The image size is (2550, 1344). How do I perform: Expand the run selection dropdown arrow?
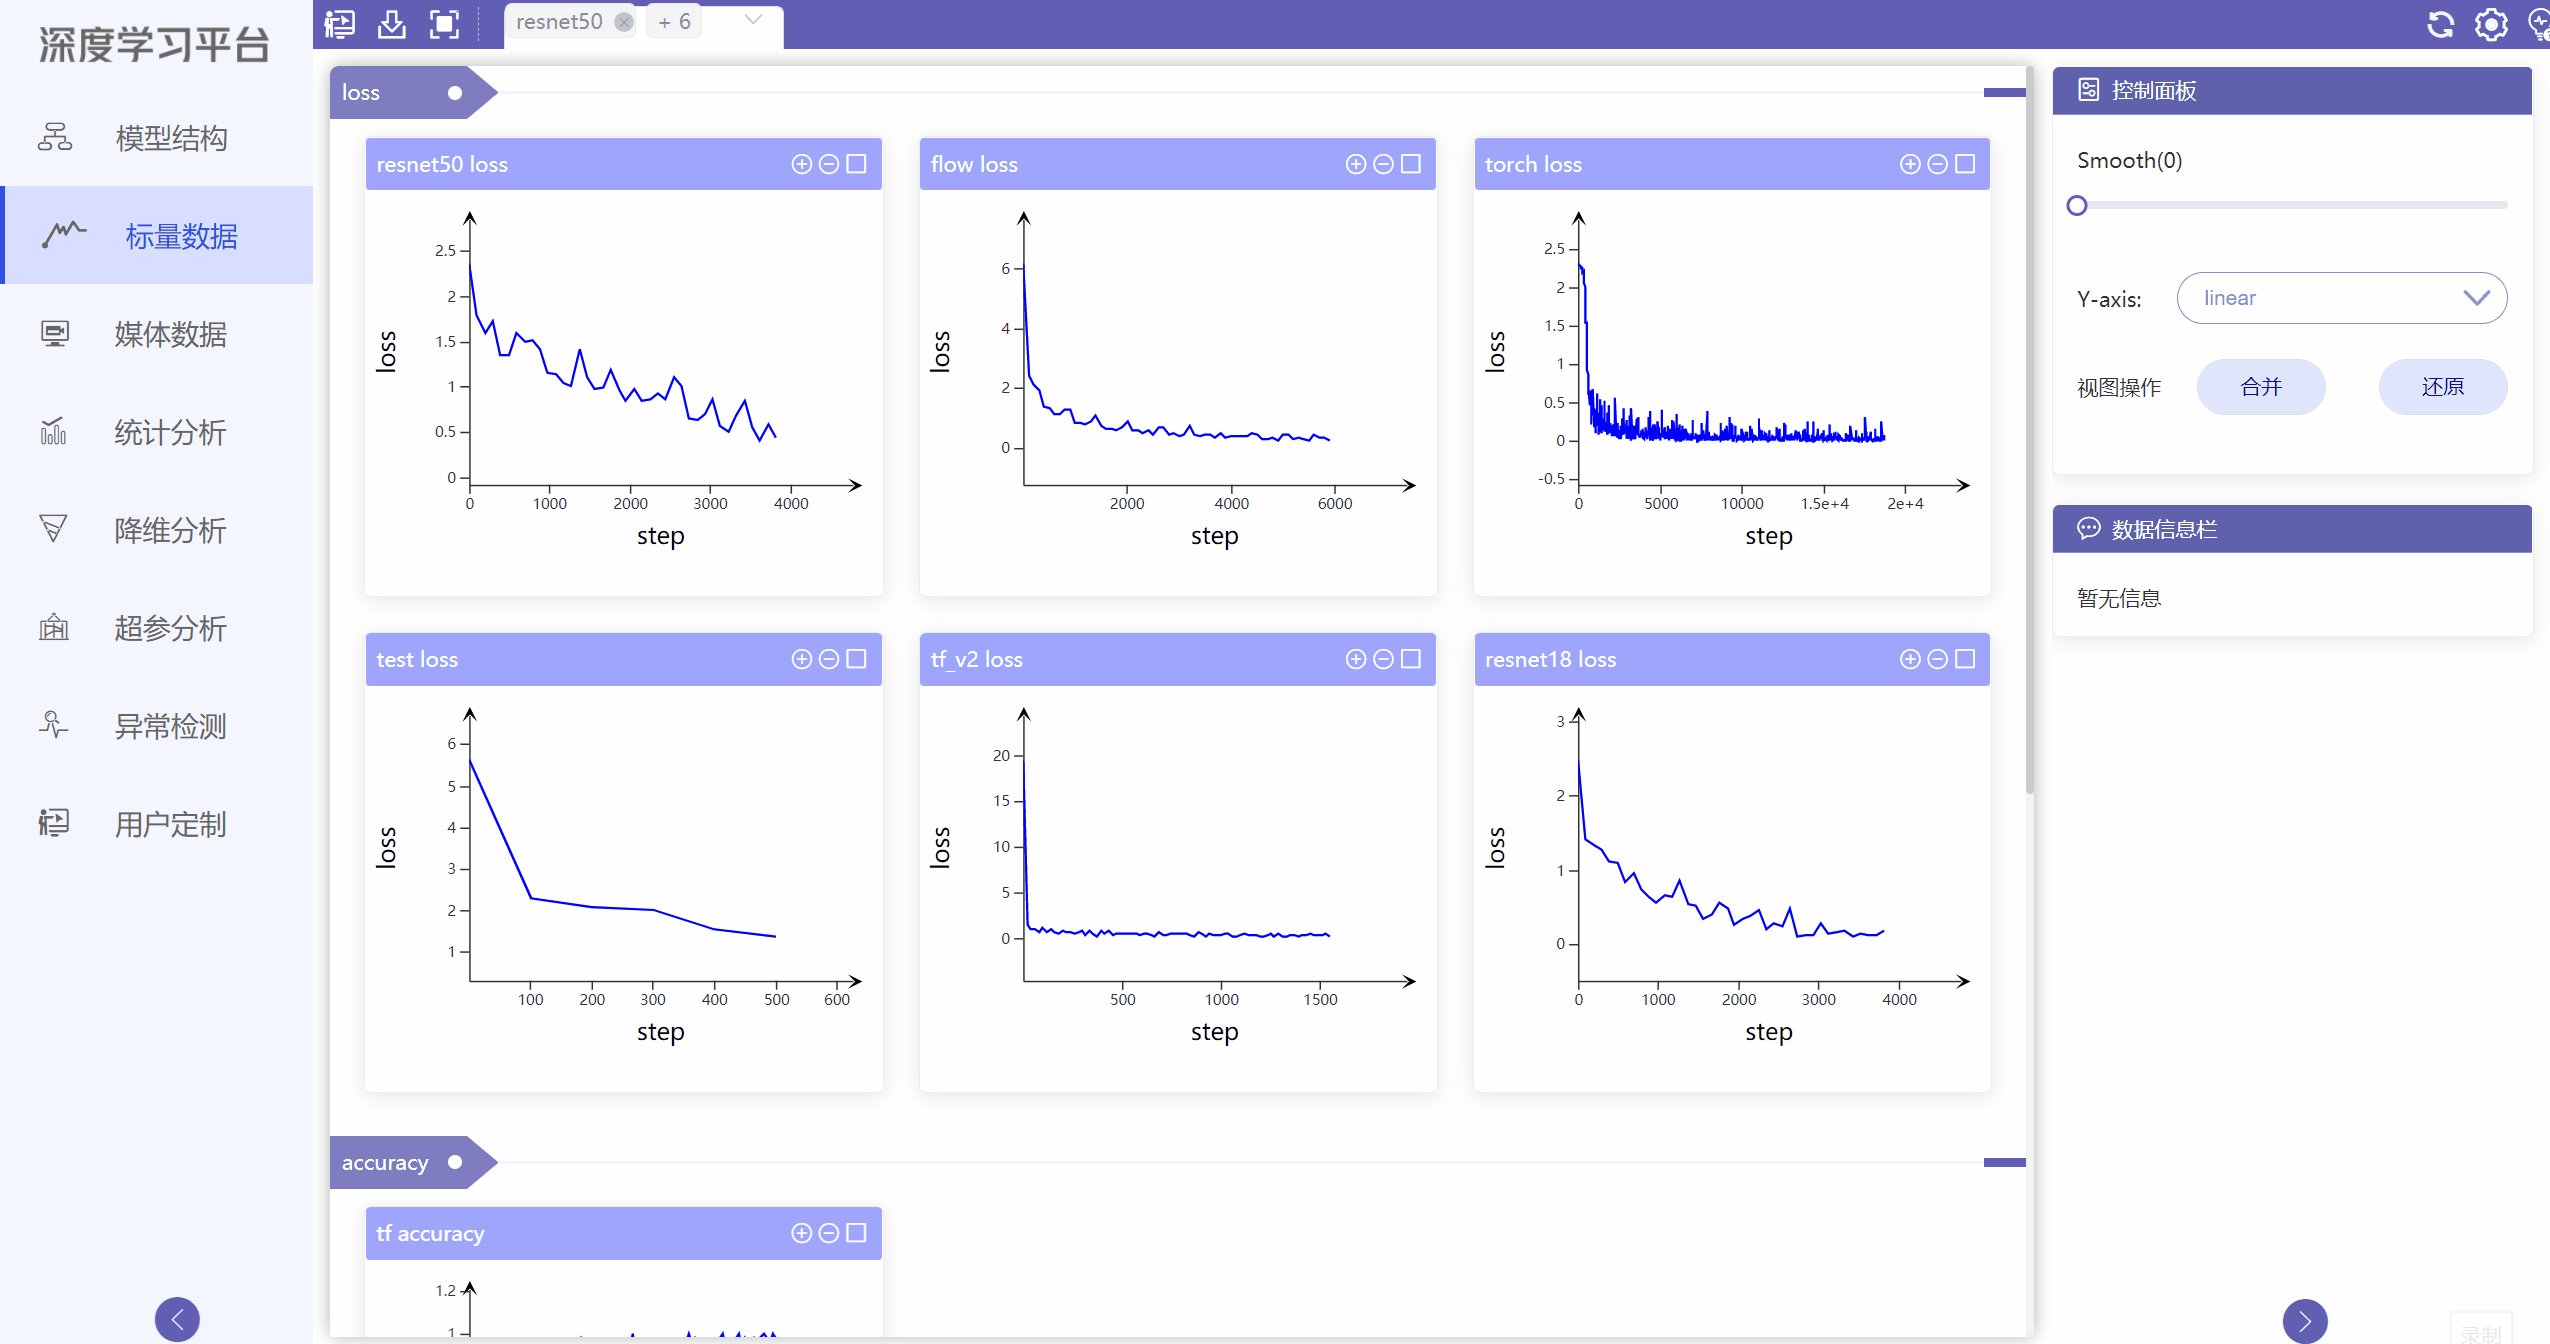click(754, 20)
